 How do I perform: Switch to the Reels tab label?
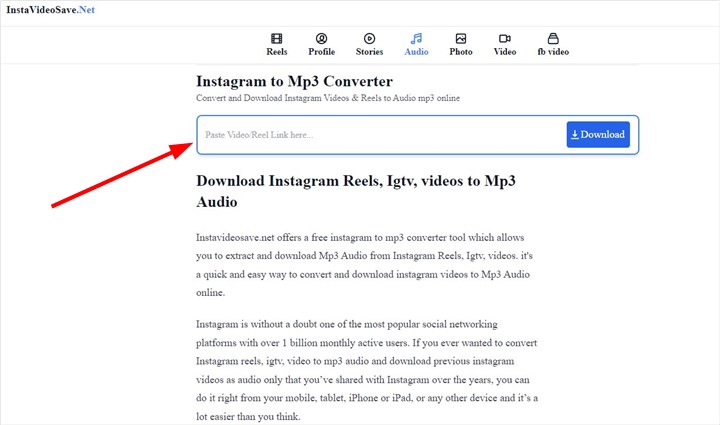click(x=276, y=52)
